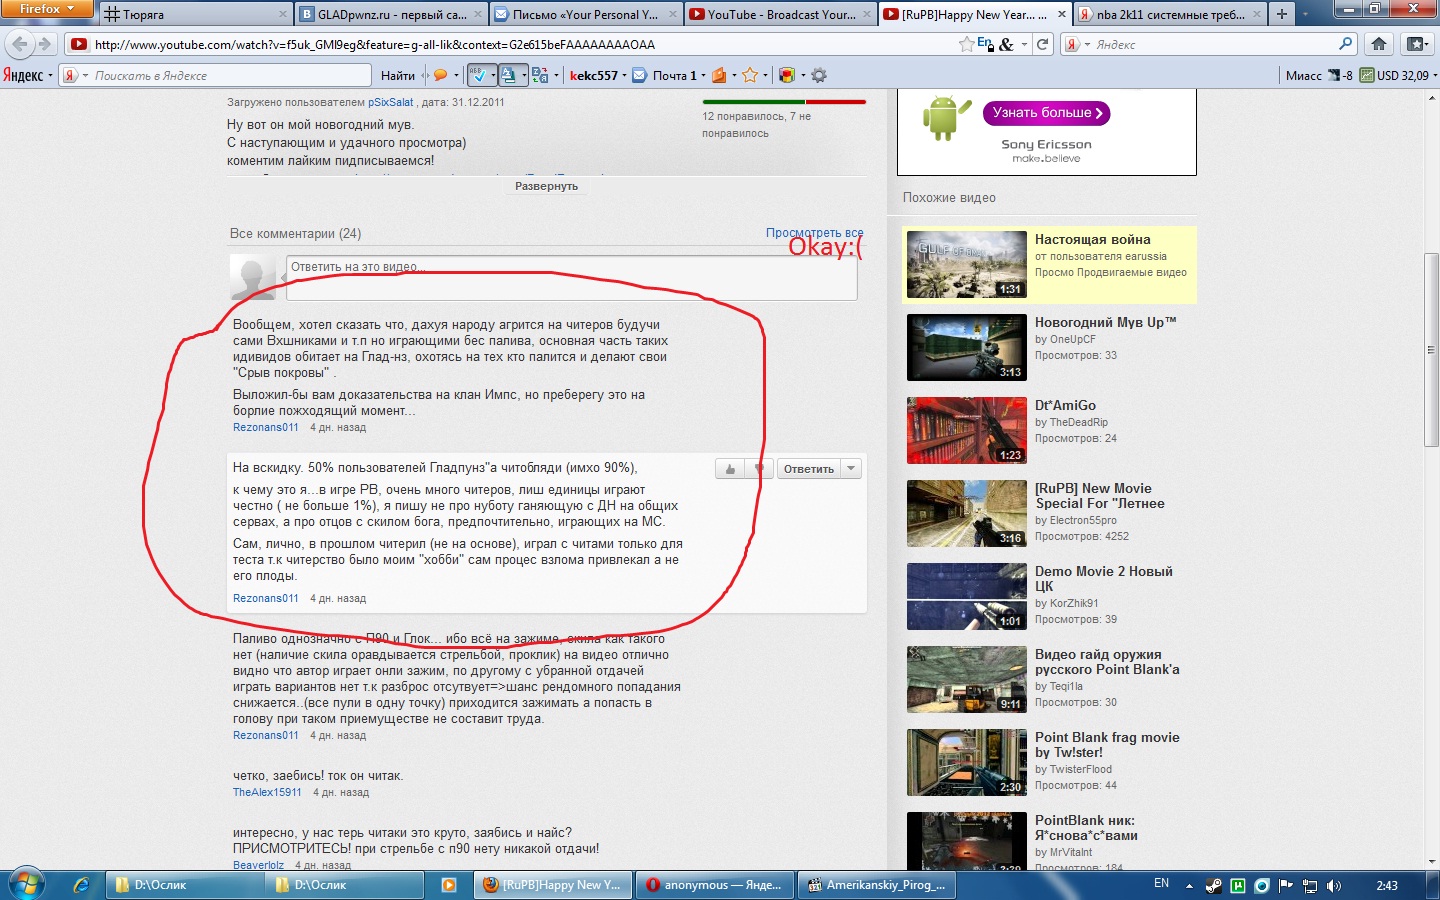Click the page's vertical scrollbar thumb

tap(1431, 350)
